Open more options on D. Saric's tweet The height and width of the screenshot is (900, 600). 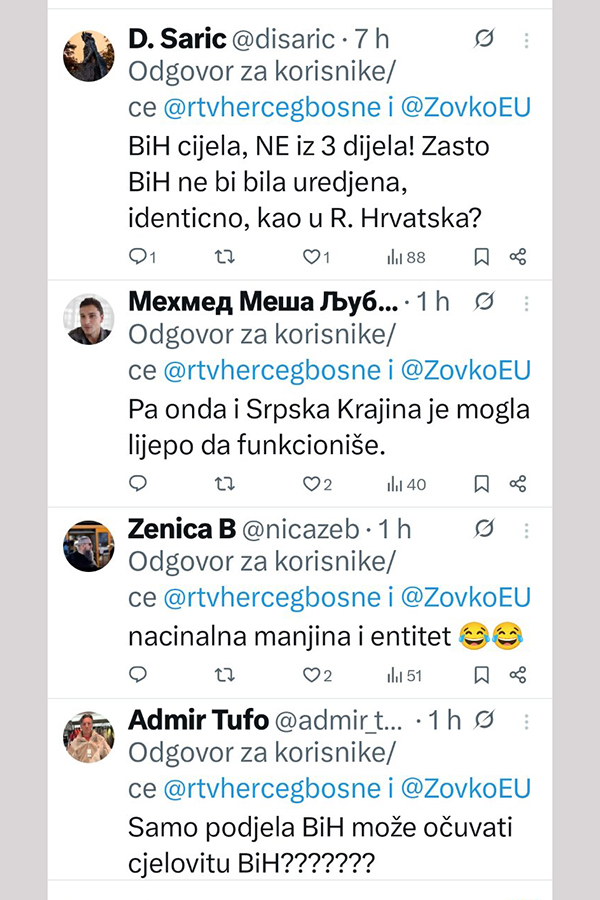tap(527, 40)
